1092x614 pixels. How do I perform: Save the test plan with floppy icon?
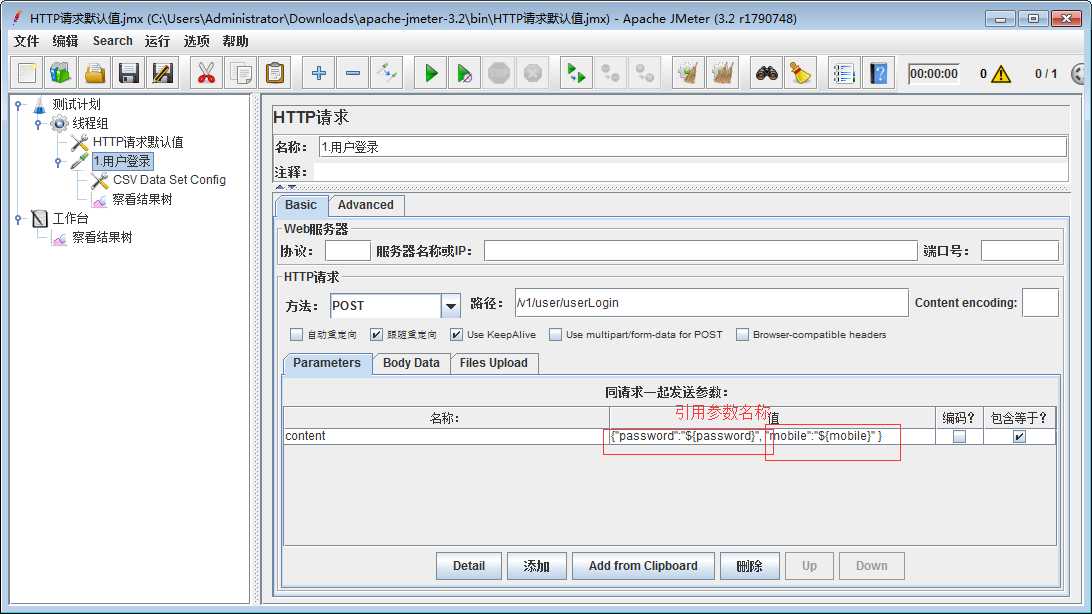(129, 73)
